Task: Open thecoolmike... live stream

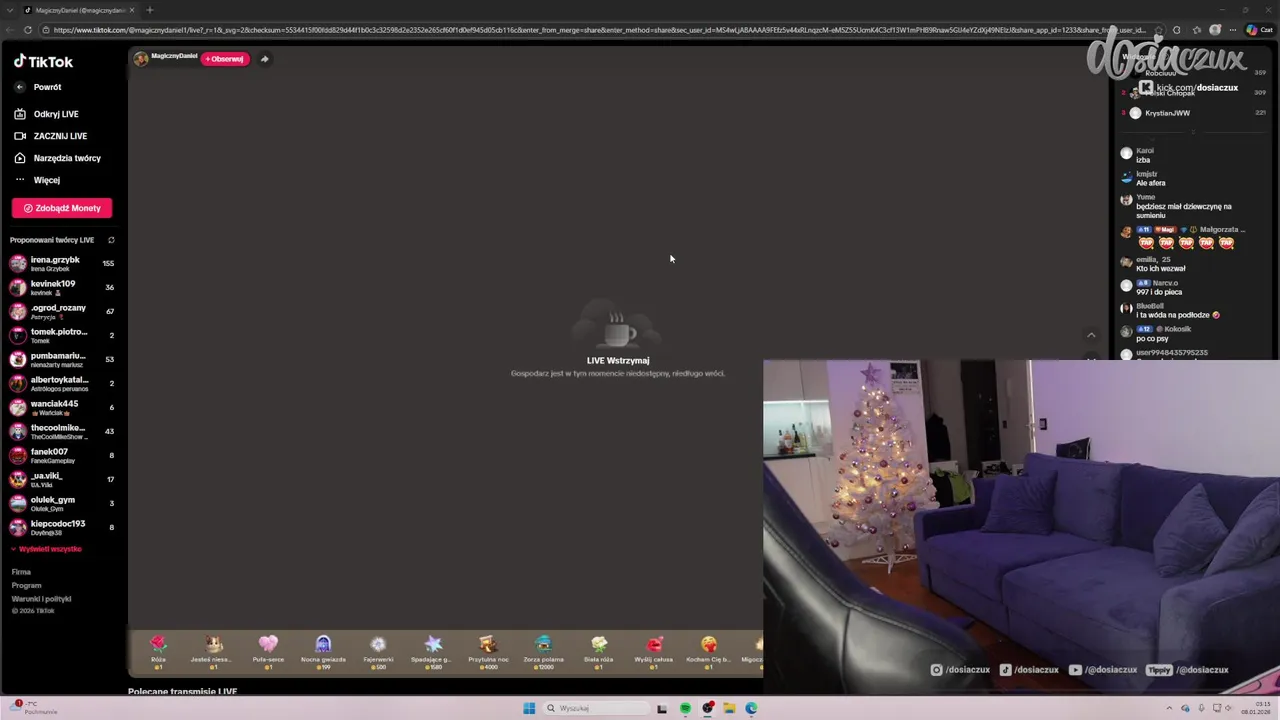Action: click(62, 432)
